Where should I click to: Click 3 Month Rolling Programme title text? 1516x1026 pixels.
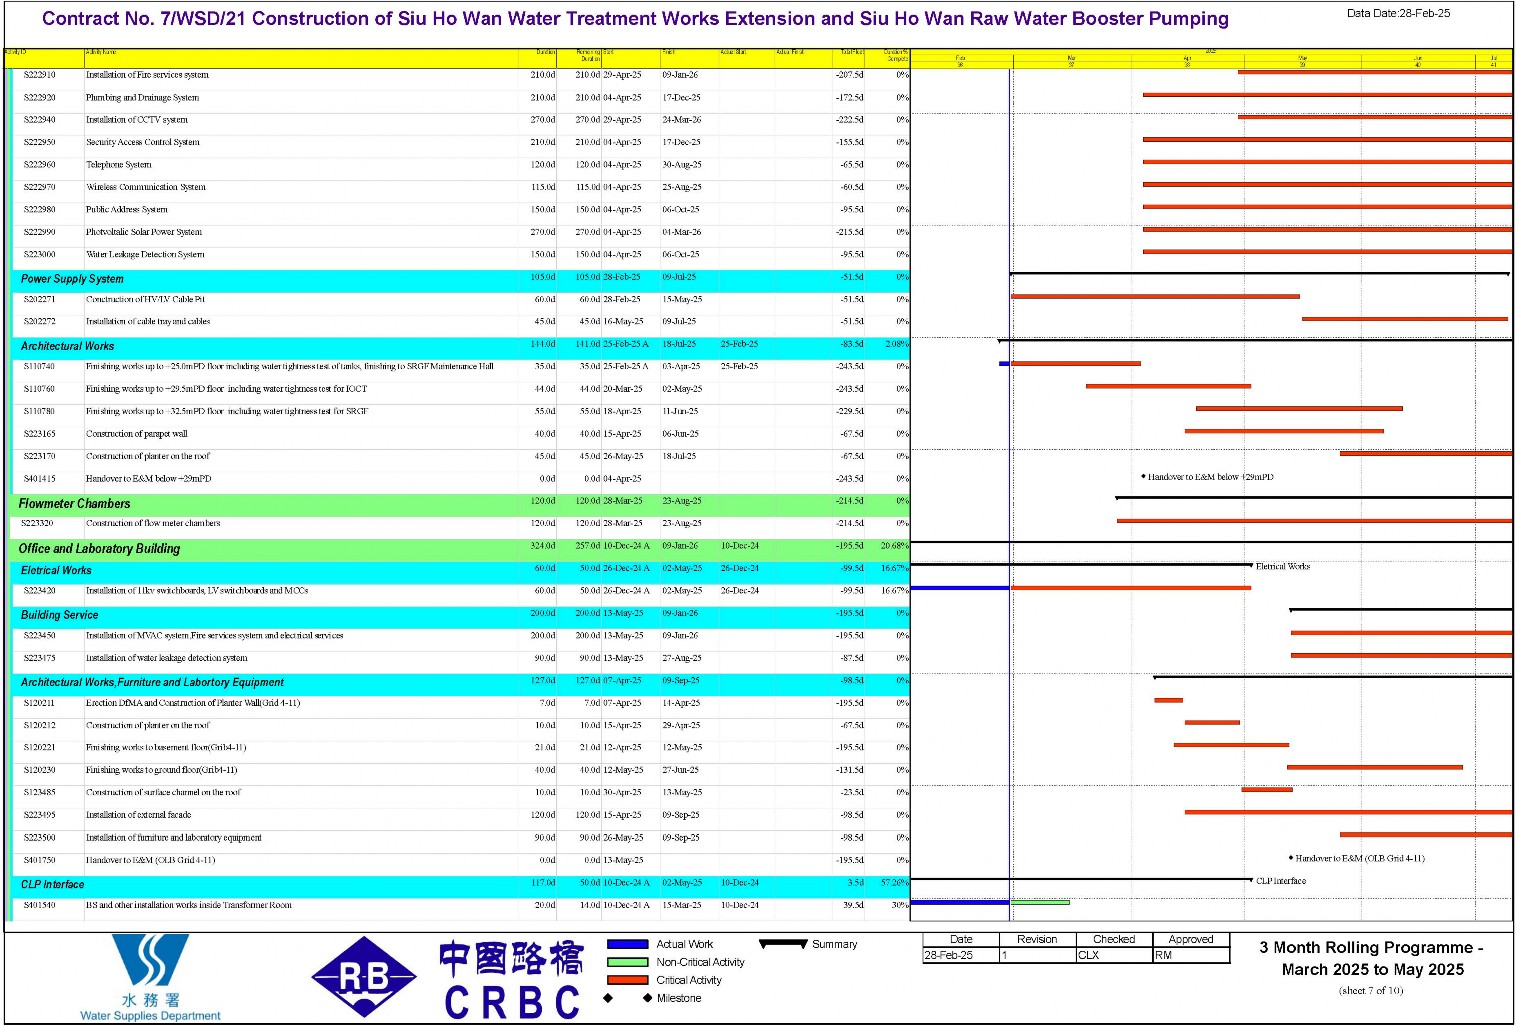click(x=1371, y=958)
